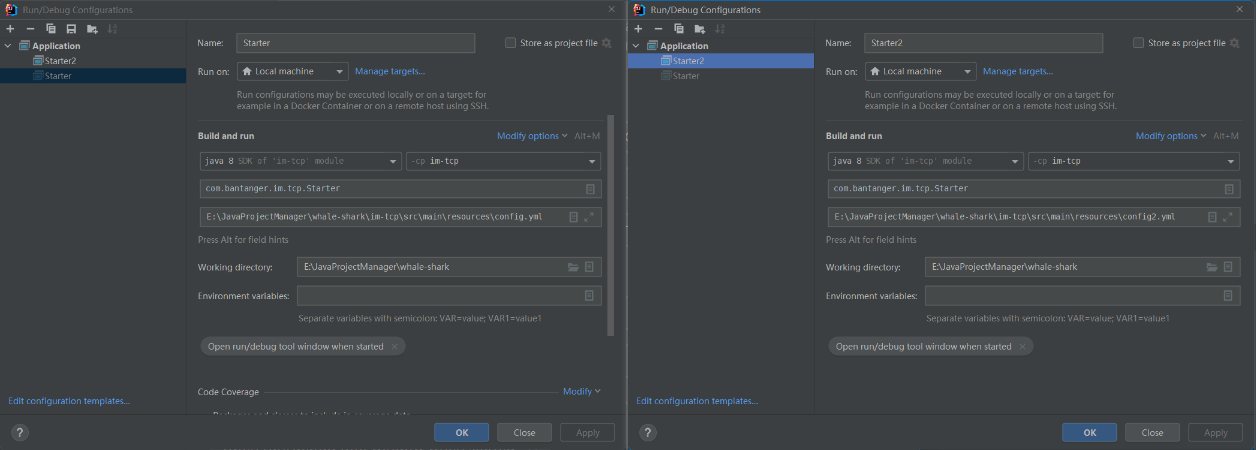Select unselected Starter2 item in configuration tree
Screen dimensions: 1256x450
[x=59, y=61]
